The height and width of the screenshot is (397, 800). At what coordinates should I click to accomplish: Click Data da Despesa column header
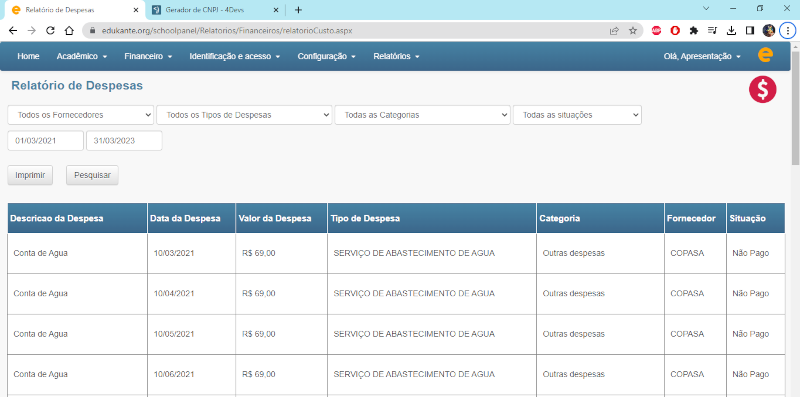192,218
